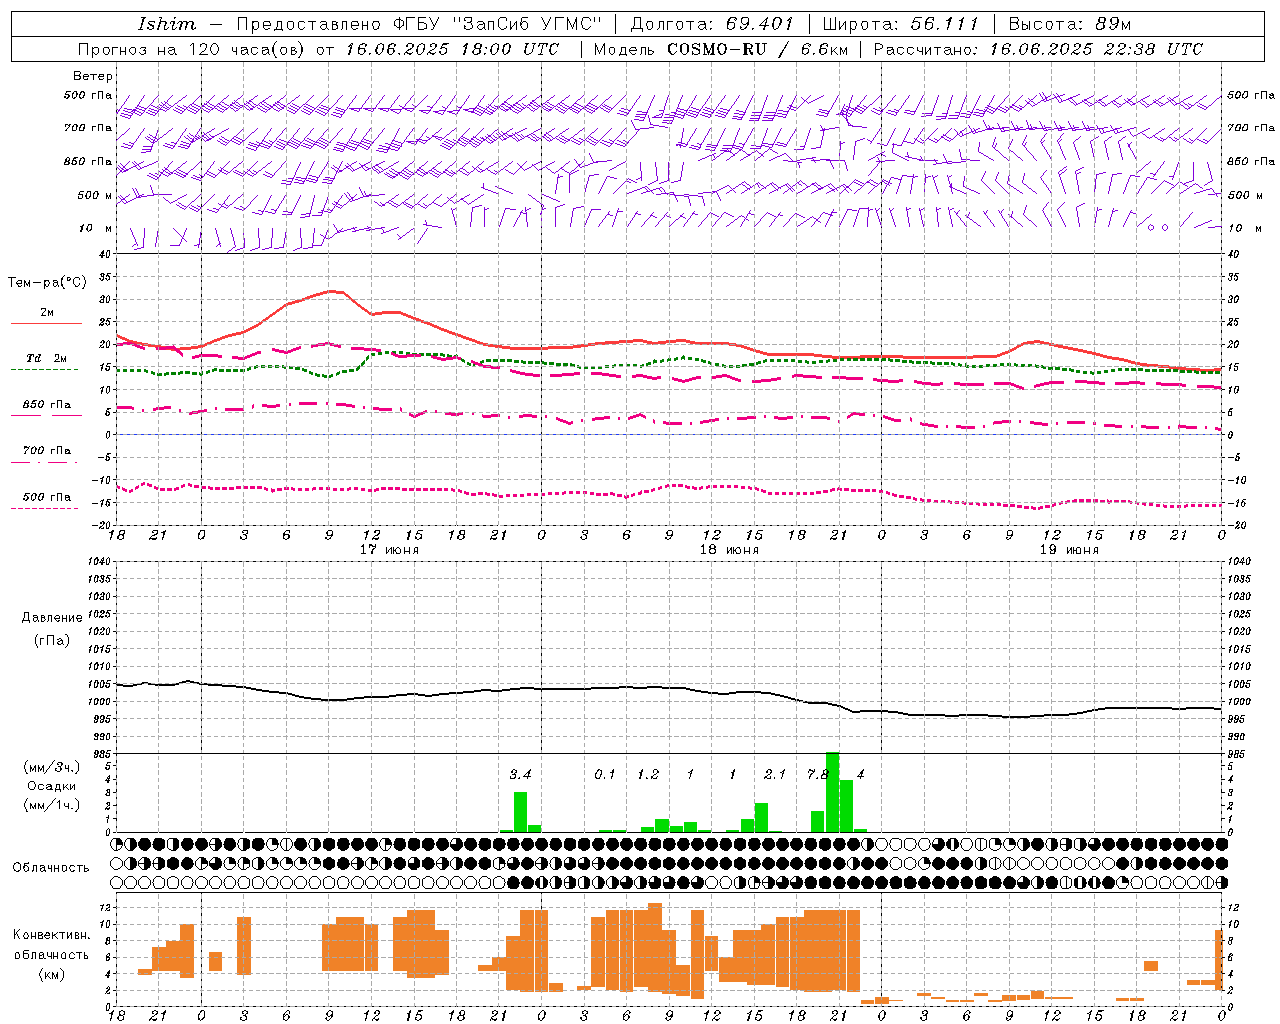The width and height of the screenshot is (1280, 1024).
Task: Click the "Высота: 89м" header value
Action: point(1069,24)
